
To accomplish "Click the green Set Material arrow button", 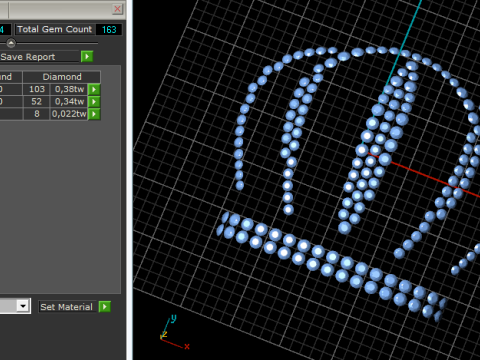I will click(x=105, y=307).
